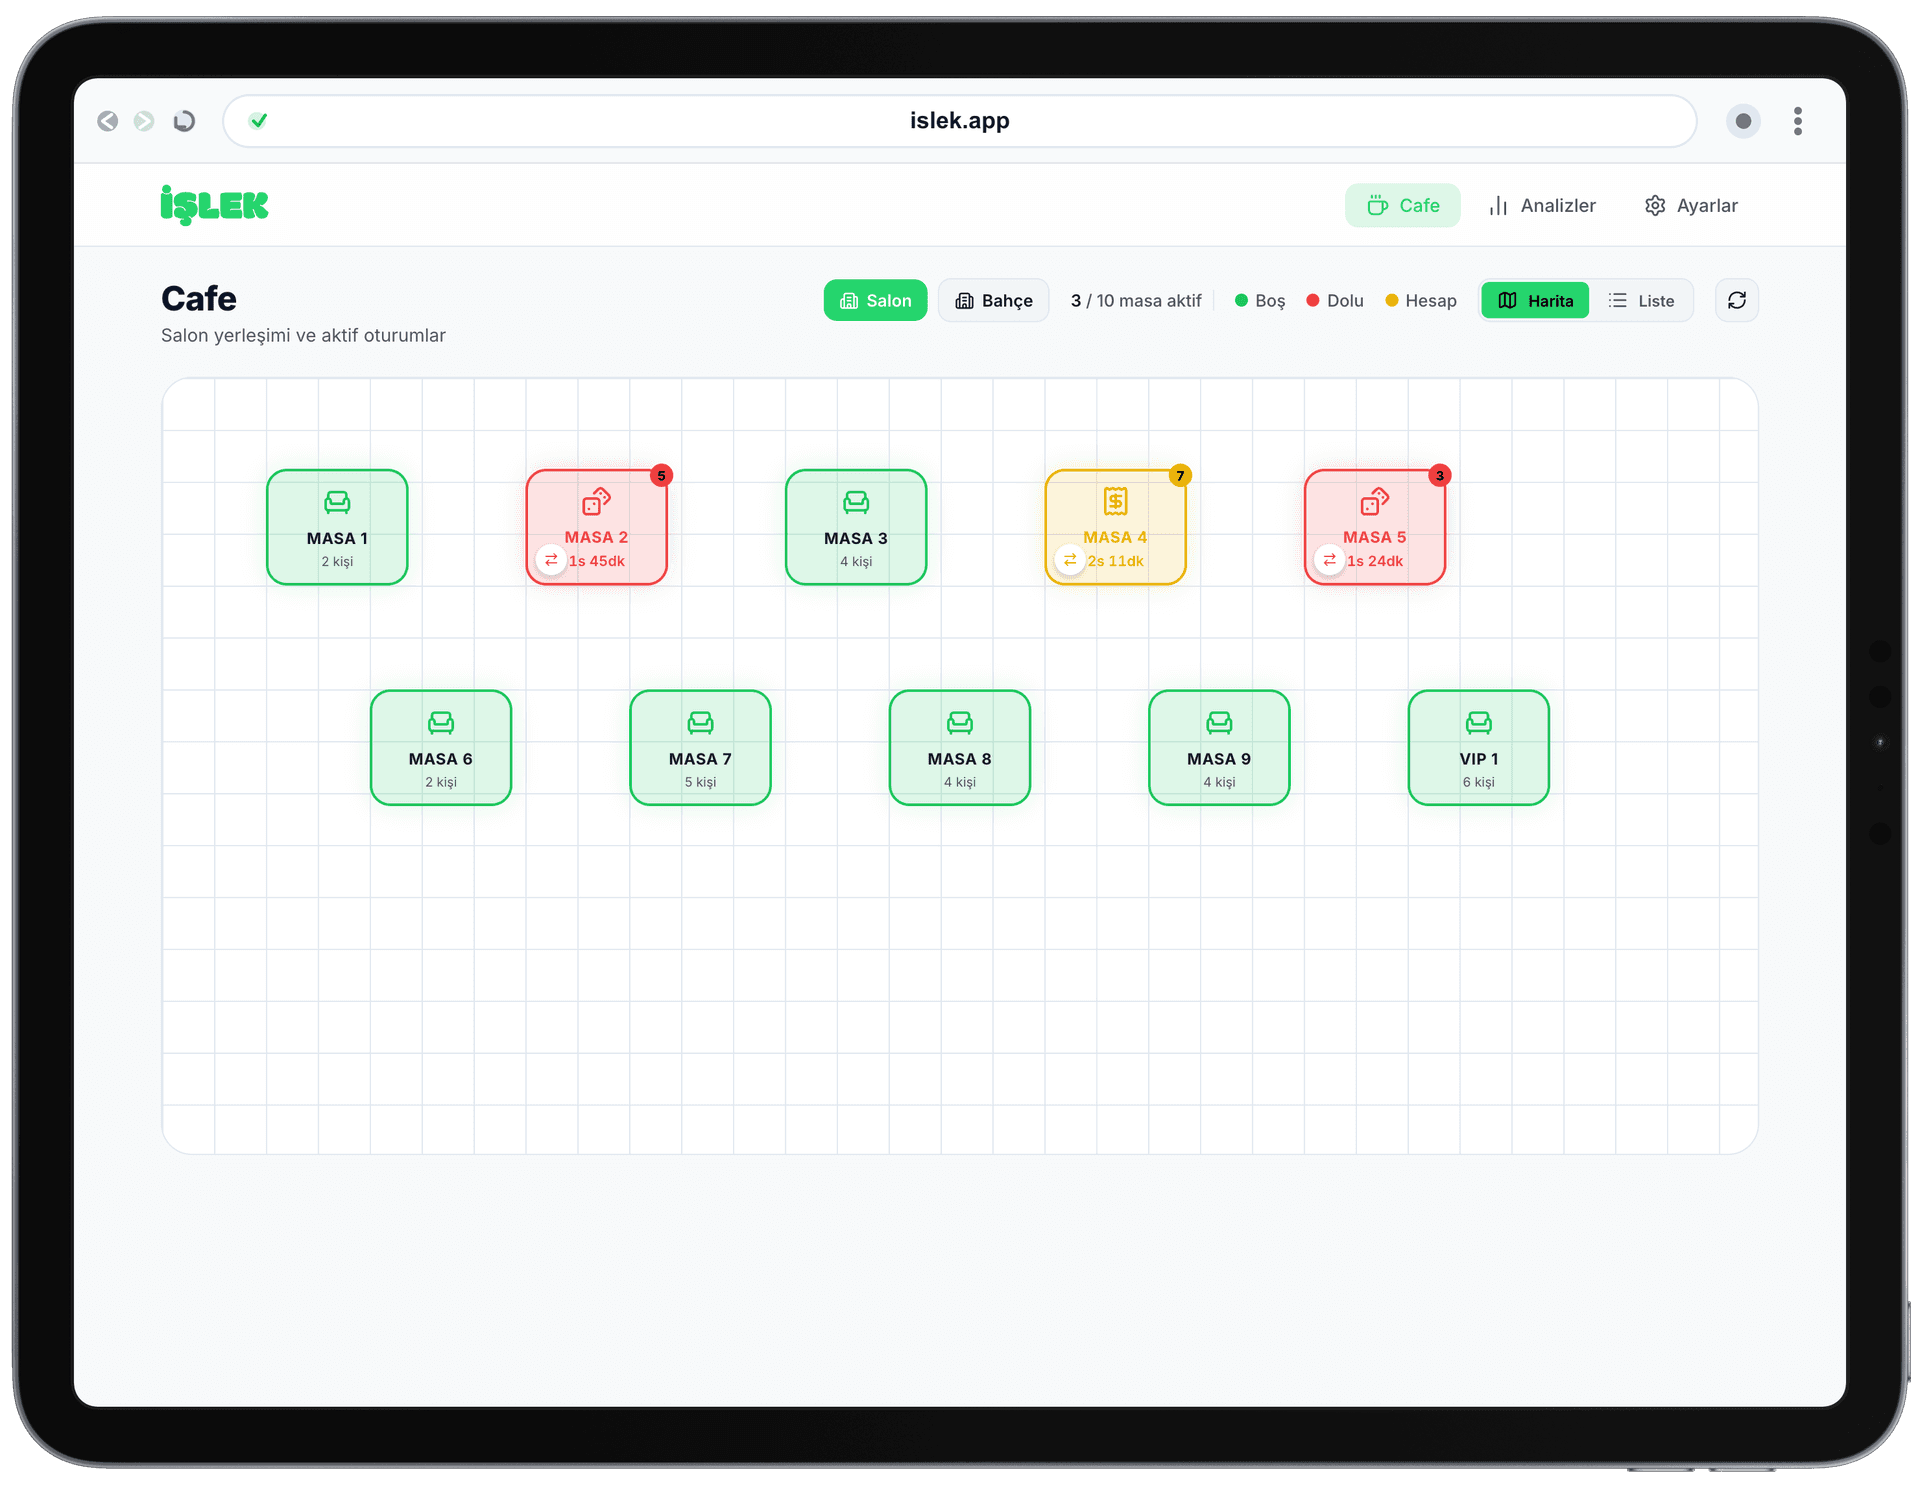Switch to Liste view

[x=1641, y=300]
